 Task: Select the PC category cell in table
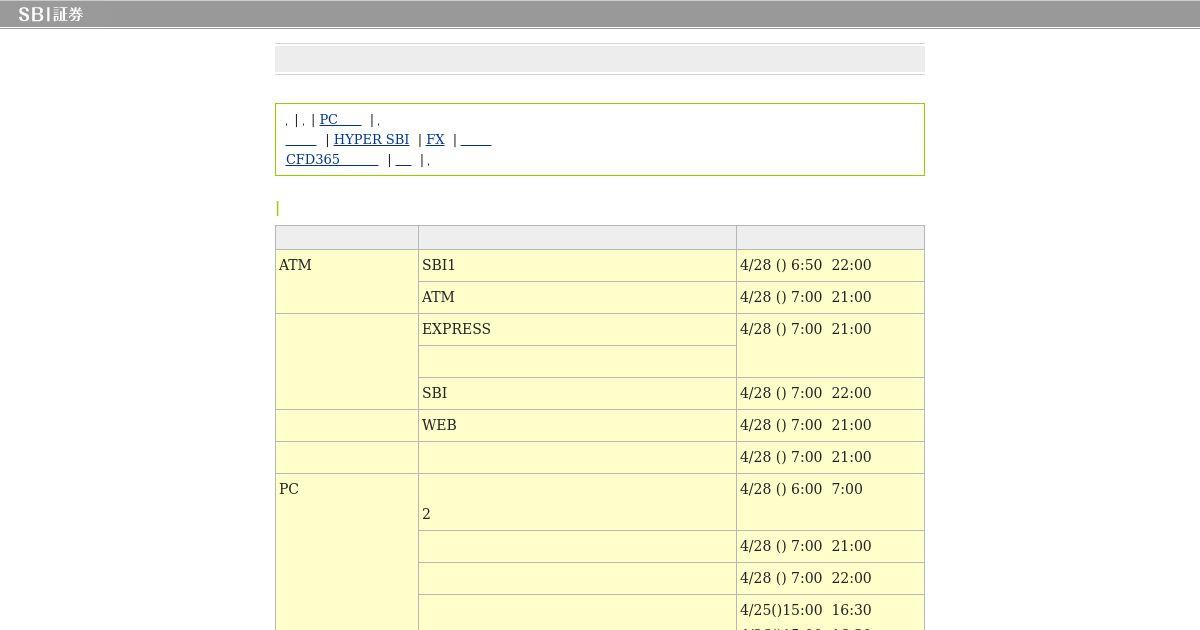pyautogui.click(x=347, y=552)
